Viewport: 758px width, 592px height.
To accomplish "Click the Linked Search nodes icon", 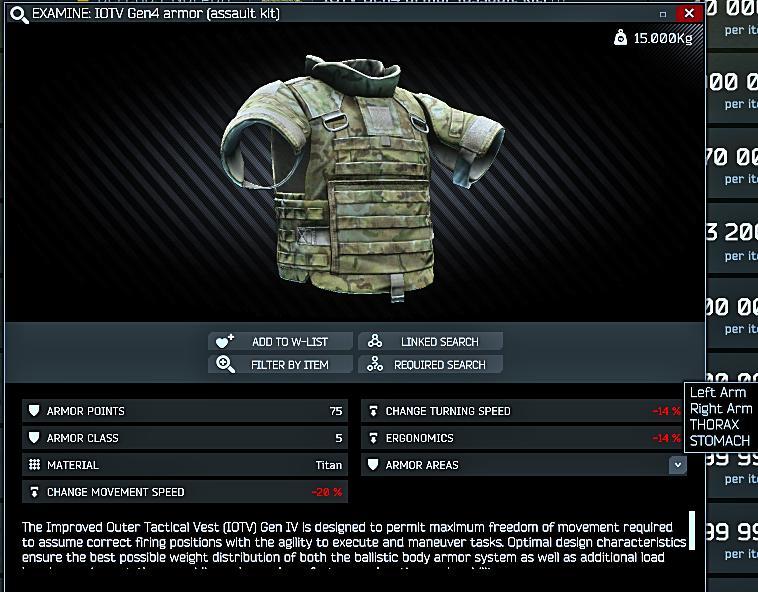I will (375, 341).
